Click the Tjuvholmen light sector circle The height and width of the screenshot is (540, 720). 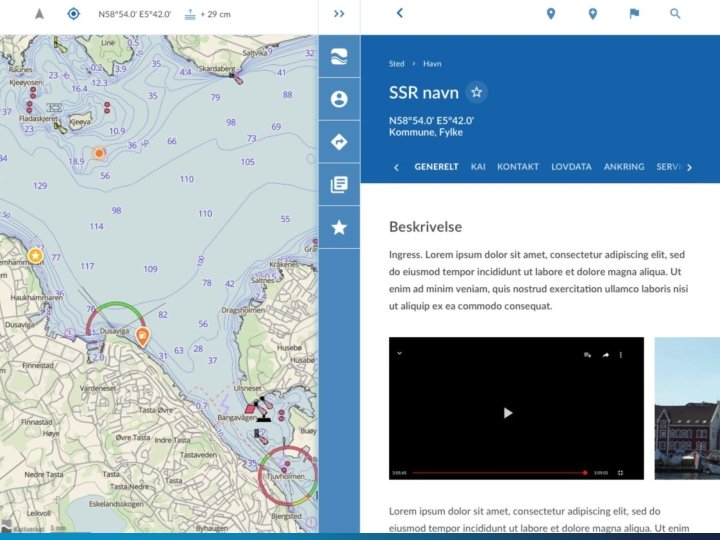tap(288, 476)
